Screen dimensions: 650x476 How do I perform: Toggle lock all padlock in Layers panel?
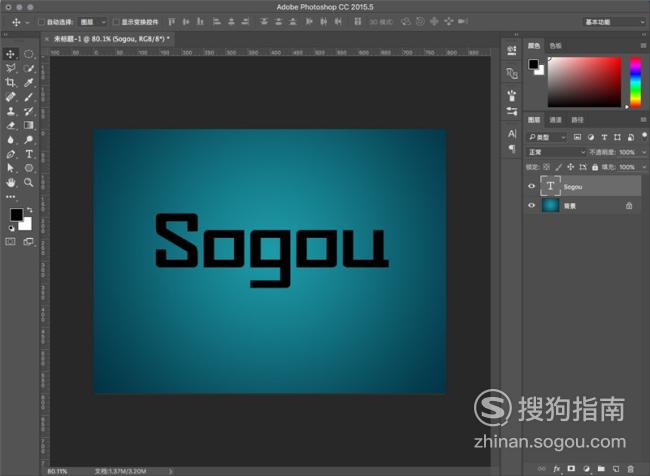[595, 167]
